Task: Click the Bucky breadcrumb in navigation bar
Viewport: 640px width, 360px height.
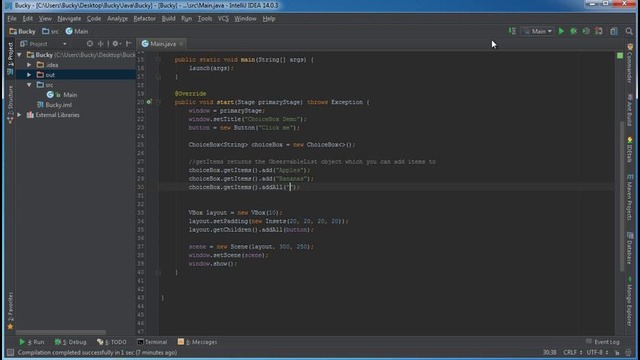Action: (x=22, y=31)
